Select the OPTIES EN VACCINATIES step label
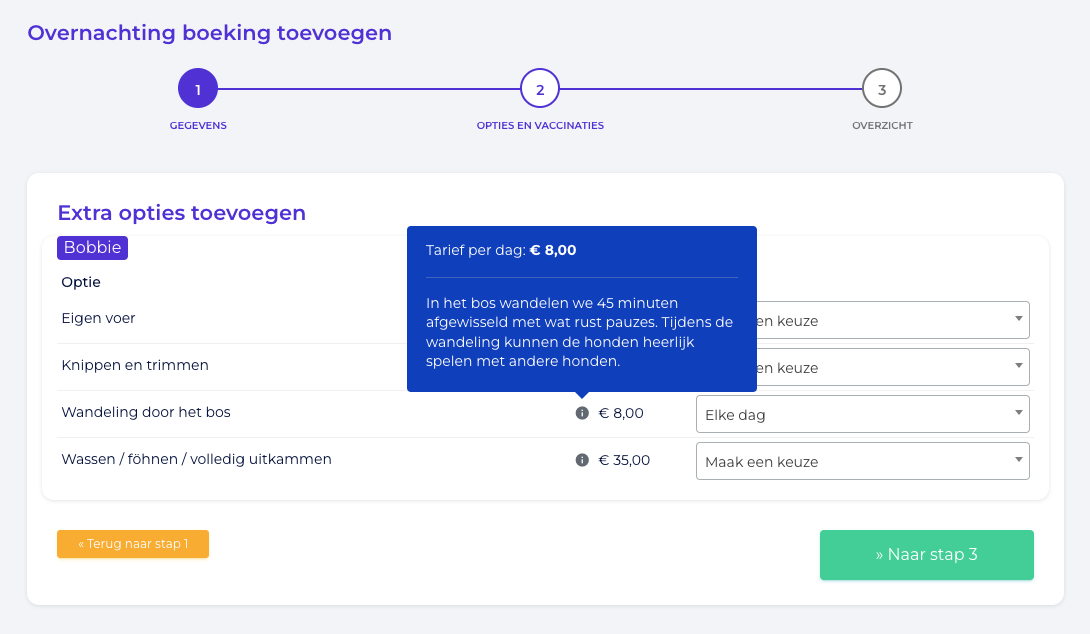 [540, 126]
